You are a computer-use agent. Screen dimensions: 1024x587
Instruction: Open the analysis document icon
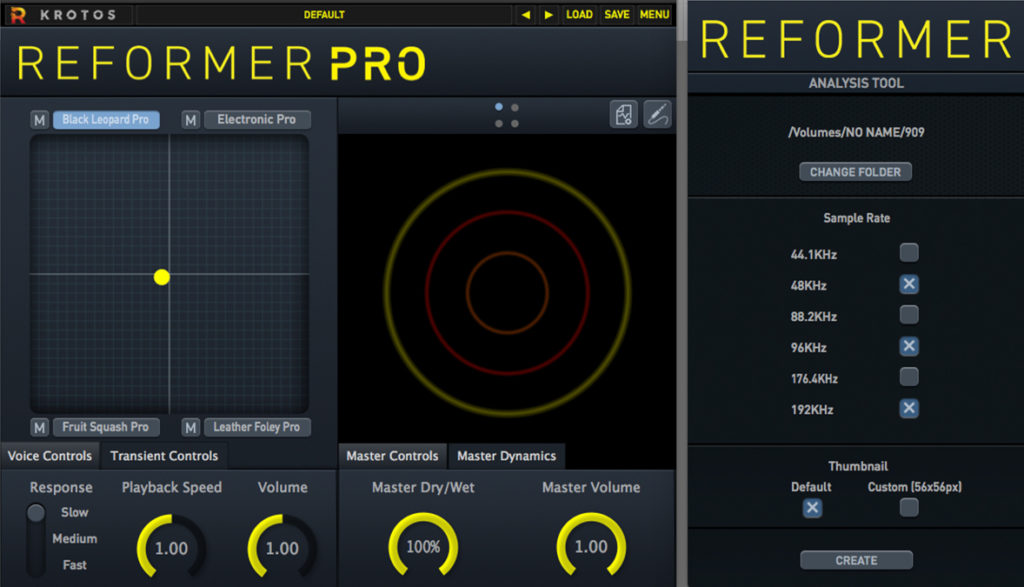click(x=623, y=114)
